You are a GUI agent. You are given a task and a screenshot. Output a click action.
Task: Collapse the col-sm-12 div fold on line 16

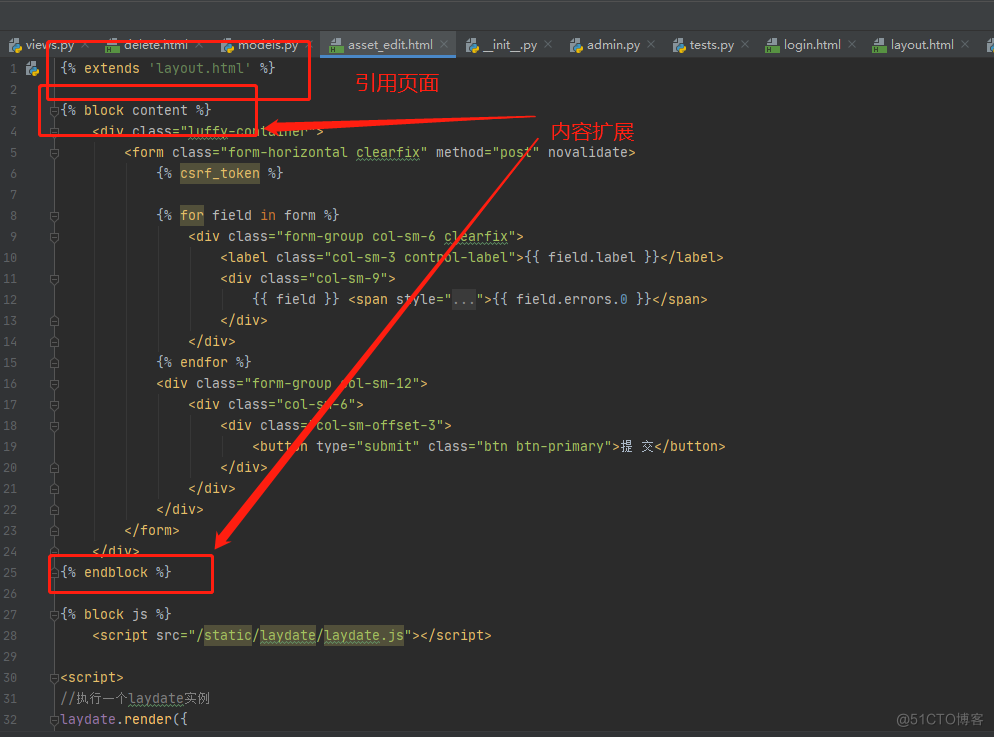click(x=55, y=384)
